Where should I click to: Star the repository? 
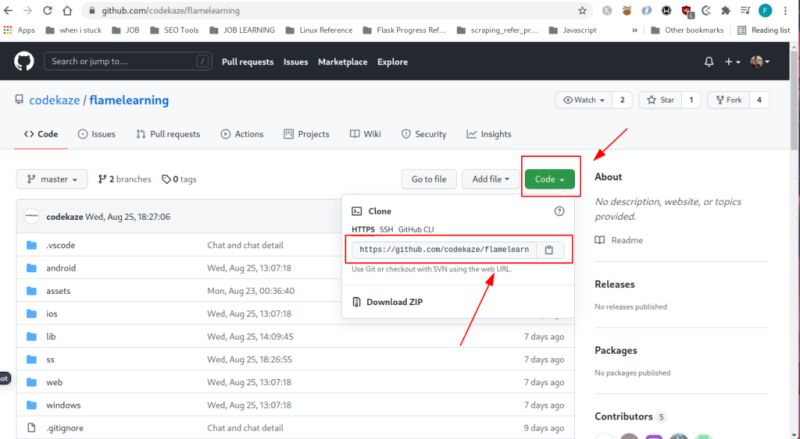[x=661, y=100]
